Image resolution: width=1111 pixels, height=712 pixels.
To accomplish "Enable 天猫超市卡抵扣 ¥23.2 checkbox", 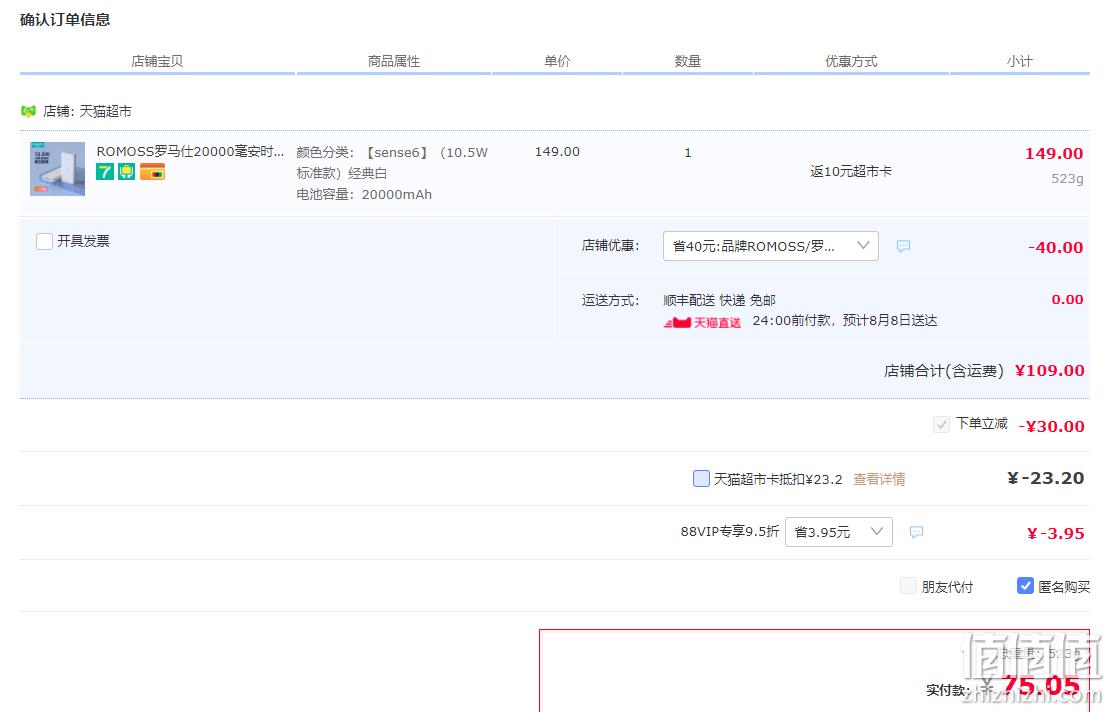I will [701, 479].
